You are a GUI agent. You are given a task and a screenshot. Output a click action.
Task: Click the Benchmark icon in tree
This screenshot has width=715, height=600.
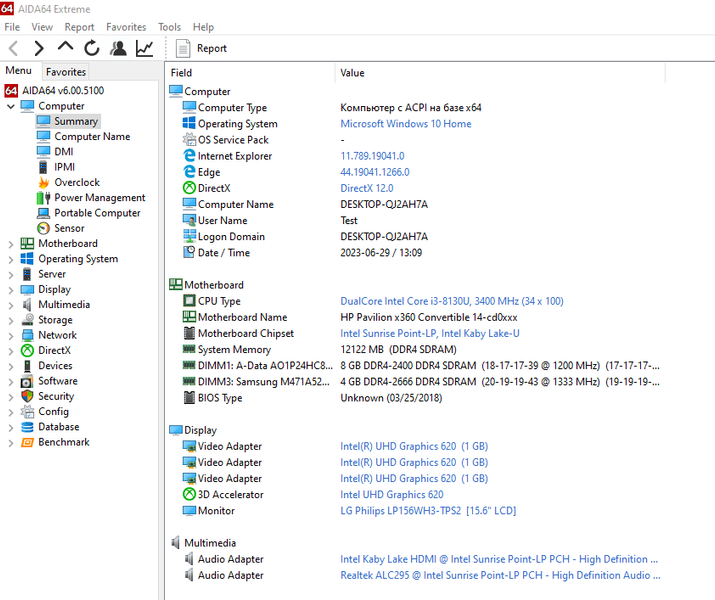27,442
